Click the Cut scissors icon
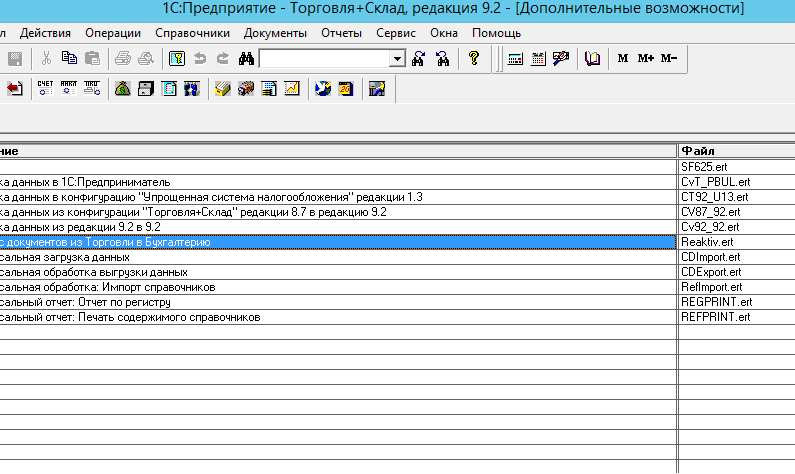This screenshot has height=474, width=795. click(46, 58)
